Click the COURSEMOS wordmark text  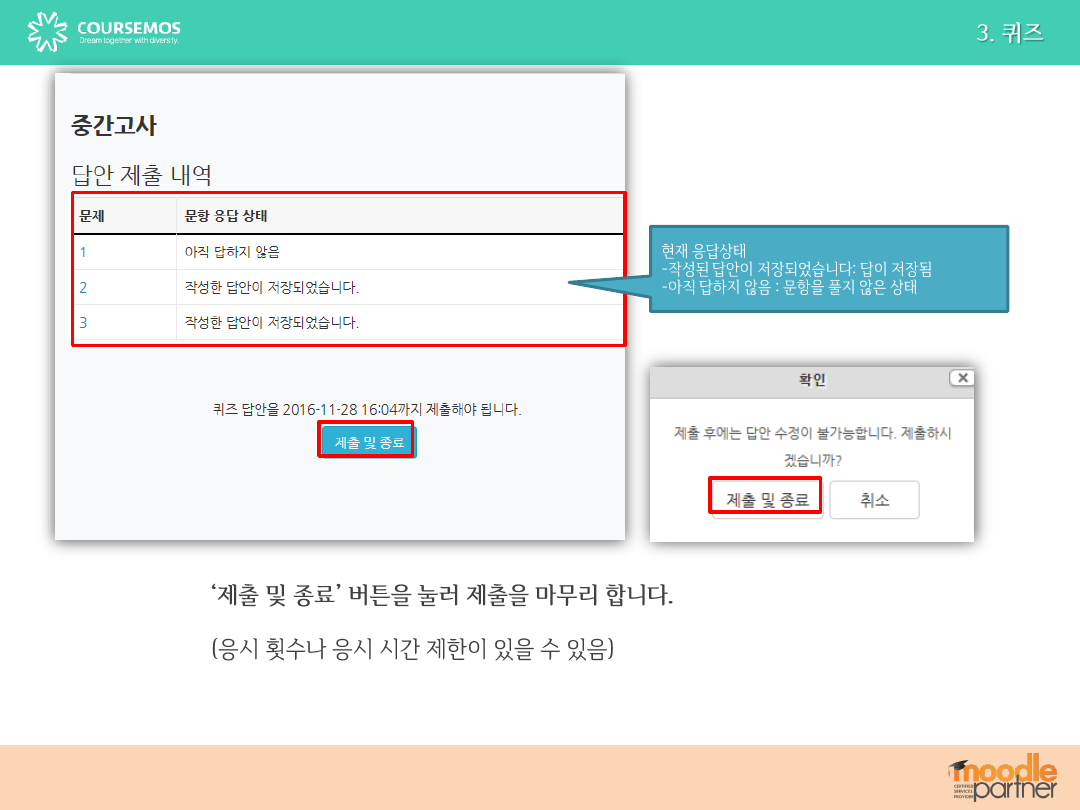click(x=129, y=28)
